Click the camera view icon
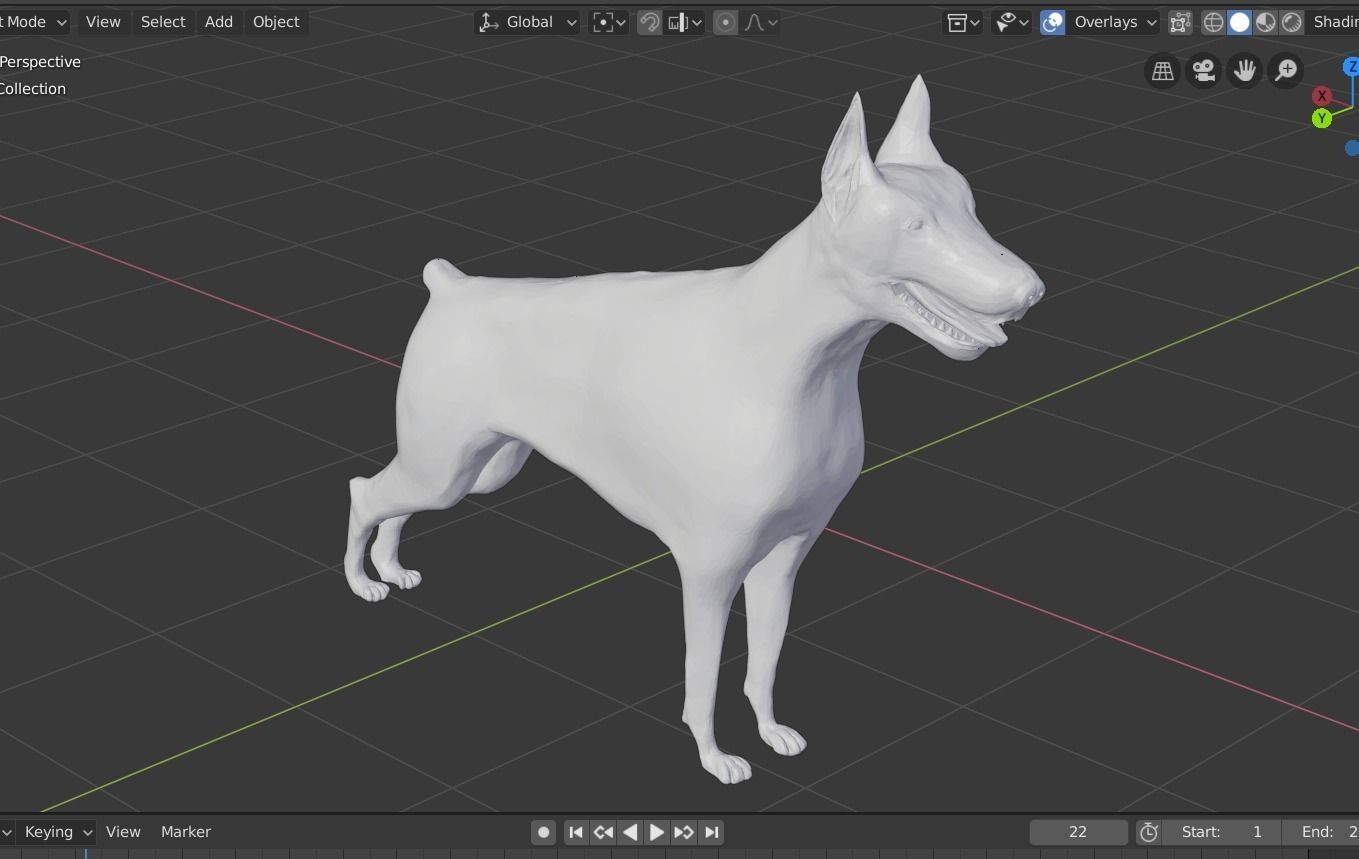Screen dimensions: 1359x859 pos(1204,71)
